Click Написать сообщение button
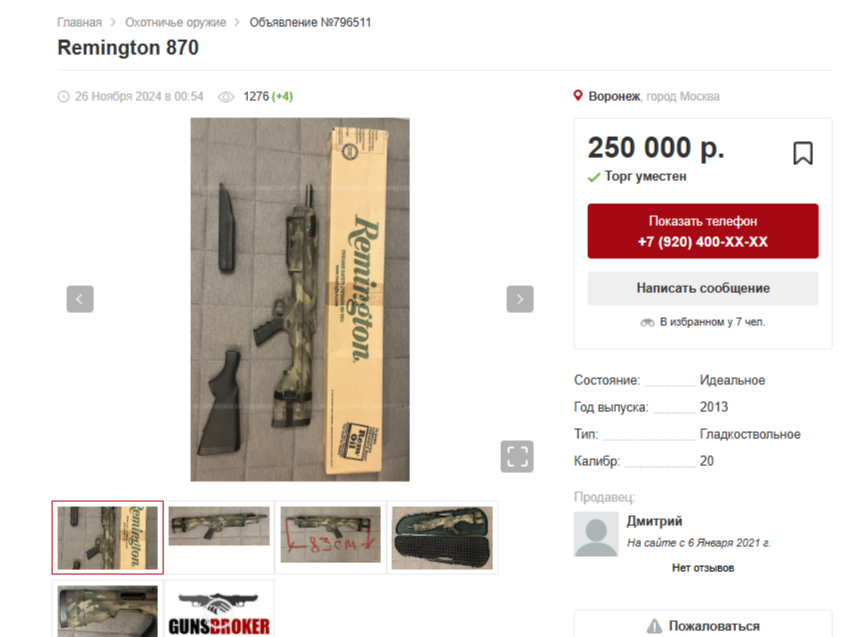Screen dimensions: 847x637 click(x=703, y=288)
